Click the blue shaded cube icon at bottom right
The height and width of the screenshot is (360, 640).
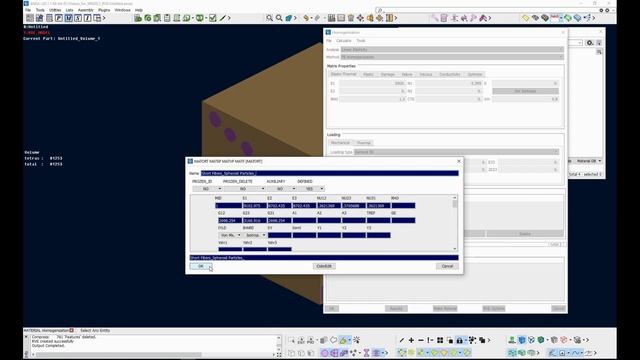tap(522, 340)
